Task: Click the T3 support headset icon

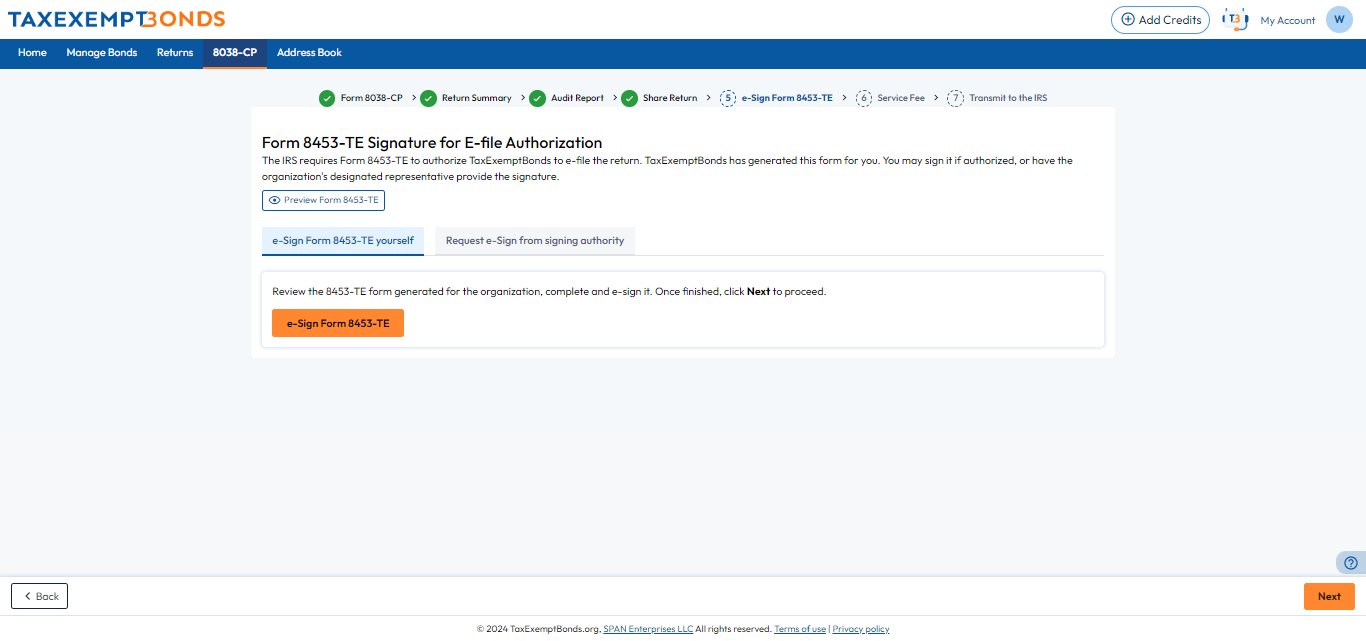Action: pos(1235,20)
